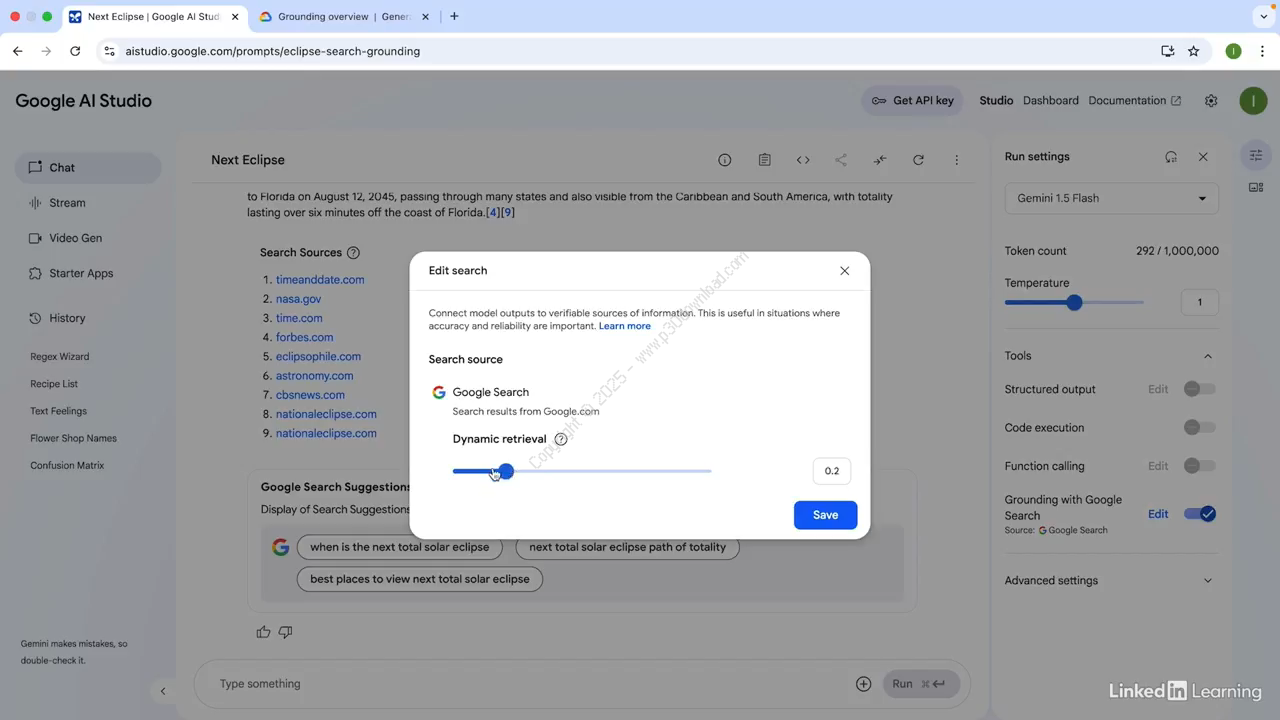
Task: Click the thumbs down feedback icon
Action: [286, 632]
